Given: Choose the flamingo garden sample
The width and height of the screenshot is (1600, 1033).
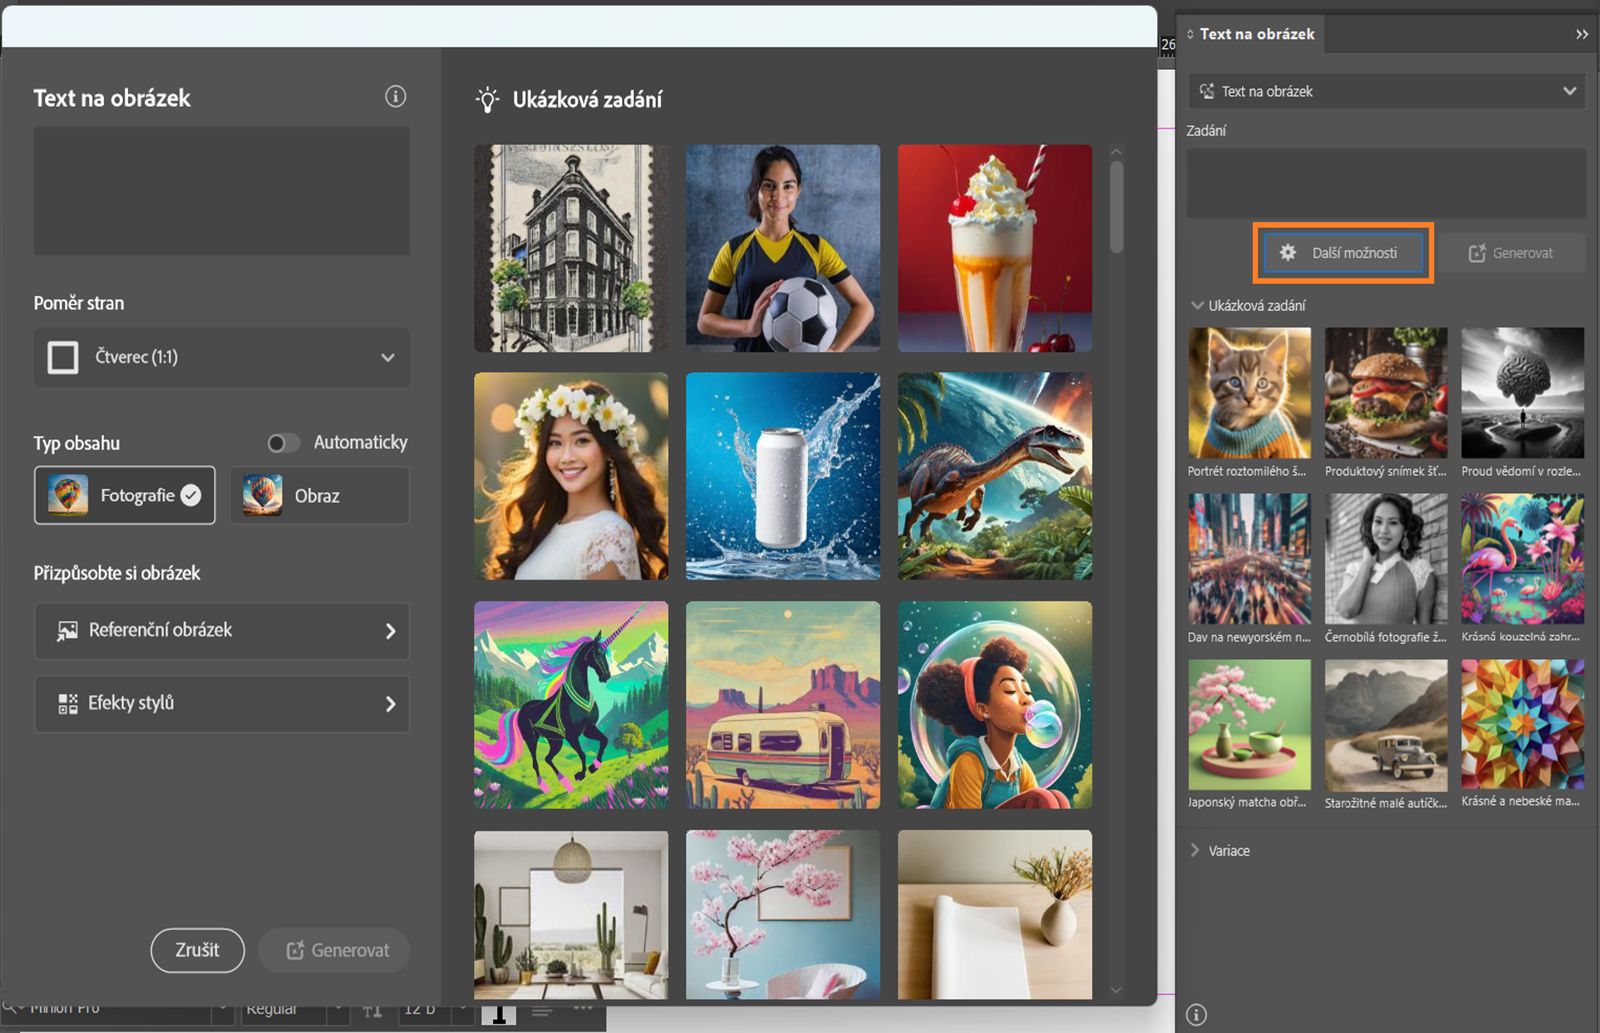Looking at the screenshot, I should click(x=1523, y=559).
